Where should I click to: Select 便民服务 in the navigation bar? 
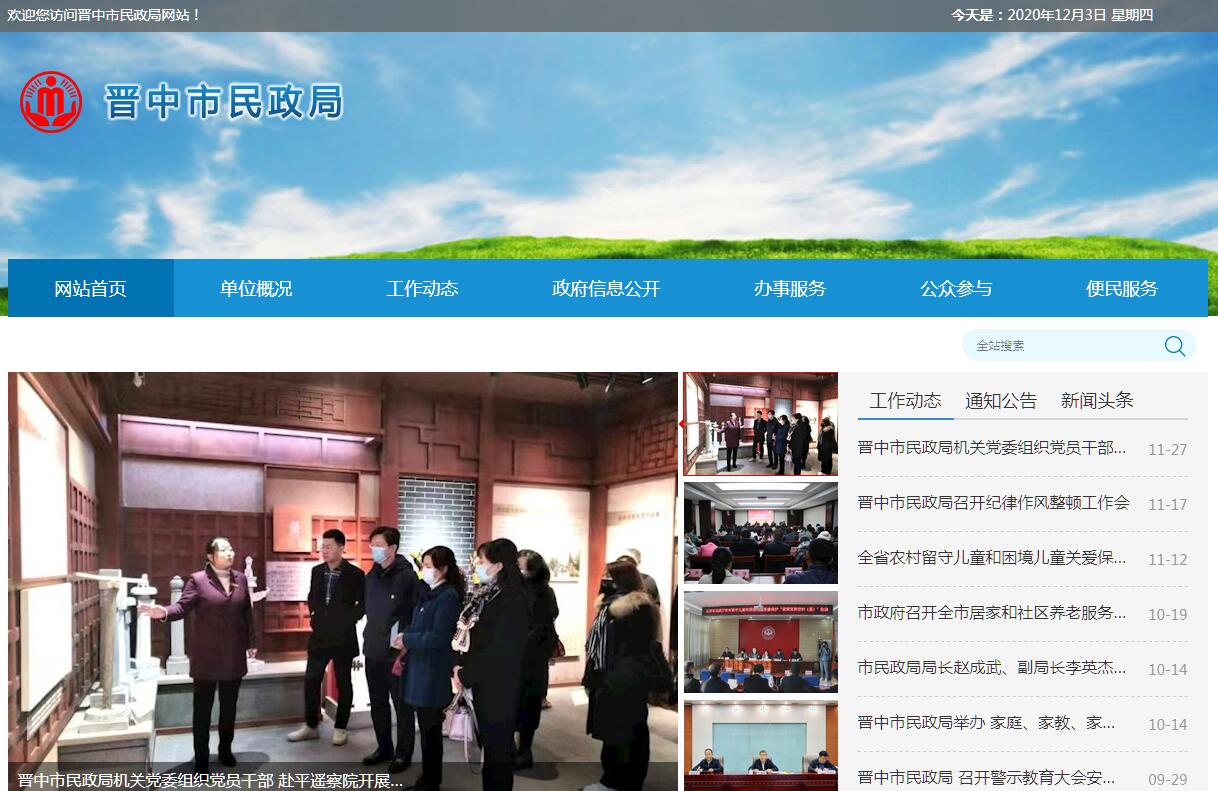[x=1121, y=289]
